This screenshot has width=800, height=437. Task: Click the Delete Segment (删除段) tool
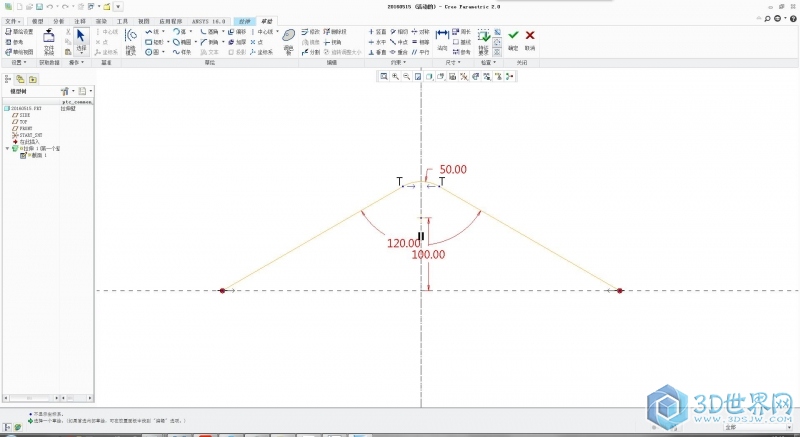(x=335, y=32)
